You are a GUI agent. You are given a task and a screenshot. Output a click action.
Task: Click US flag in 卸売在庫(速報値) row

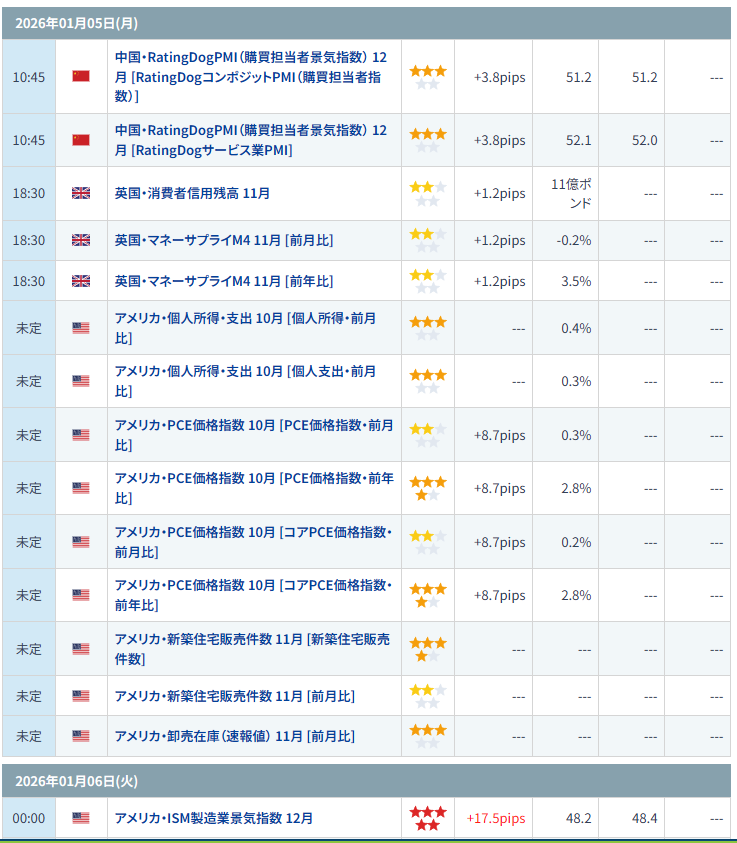click(x=81, y=736)
